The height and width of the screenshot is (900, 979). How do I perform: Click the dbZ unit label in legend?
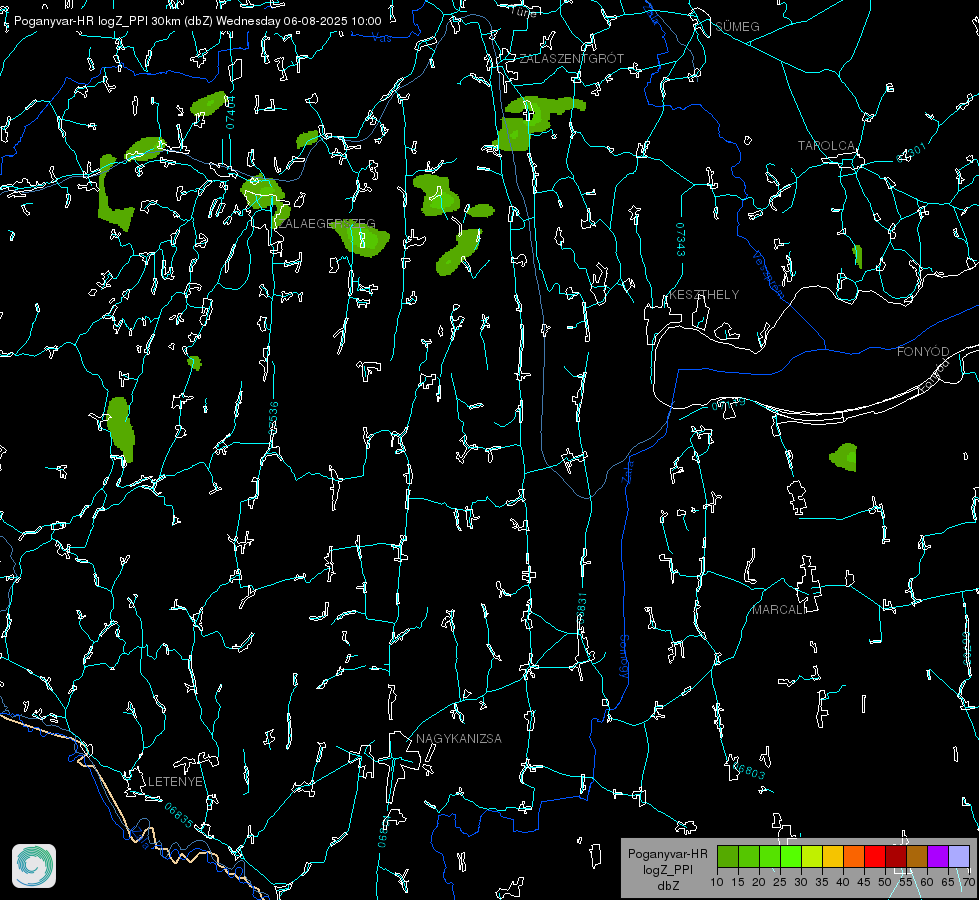click(x=667, y=886)
